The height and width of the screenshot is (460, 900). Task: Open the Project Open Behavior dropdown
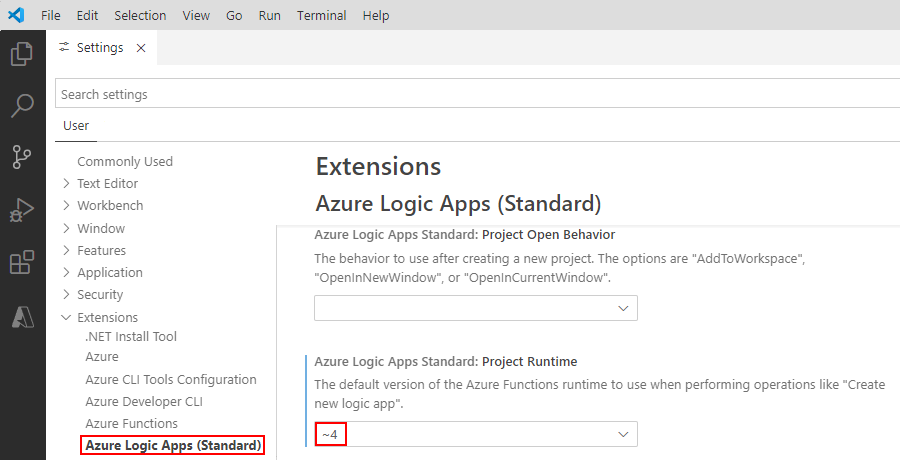click(476, 308)
